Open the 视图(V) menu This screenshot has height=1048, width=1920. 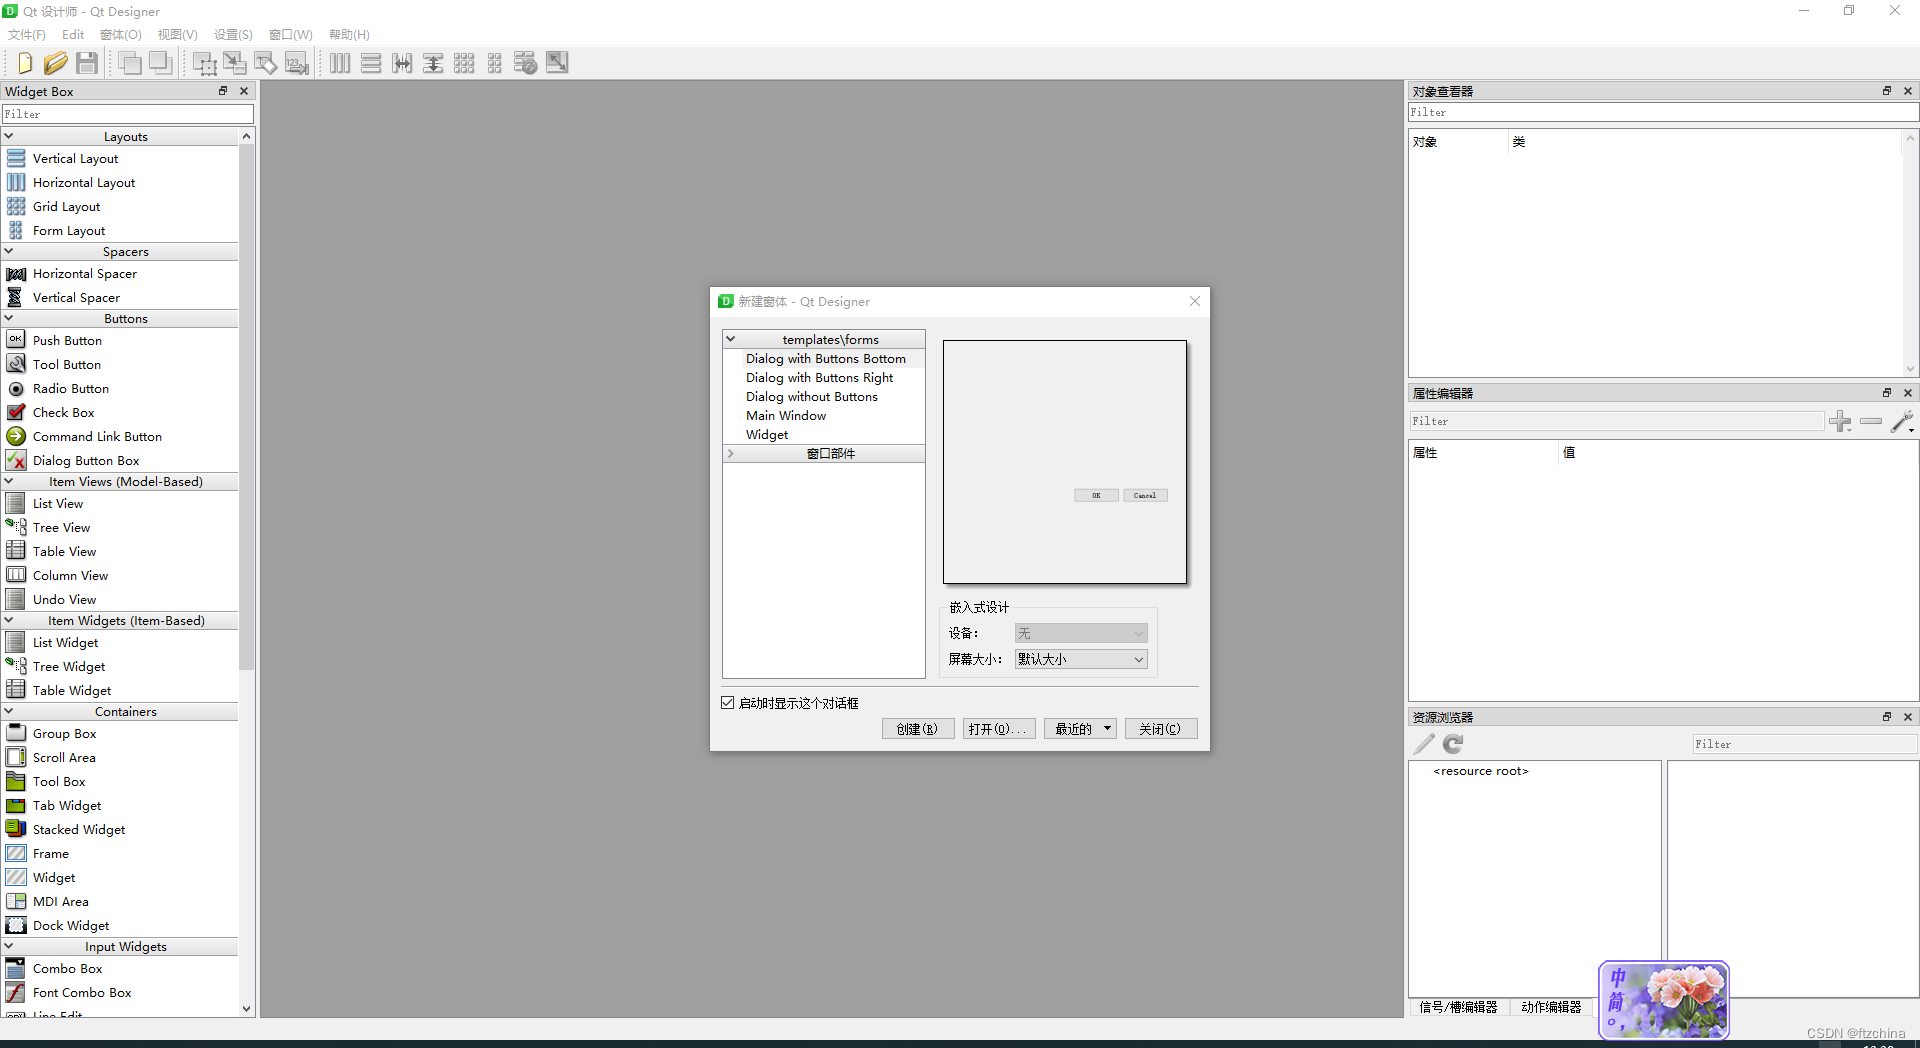pos(178,34)
